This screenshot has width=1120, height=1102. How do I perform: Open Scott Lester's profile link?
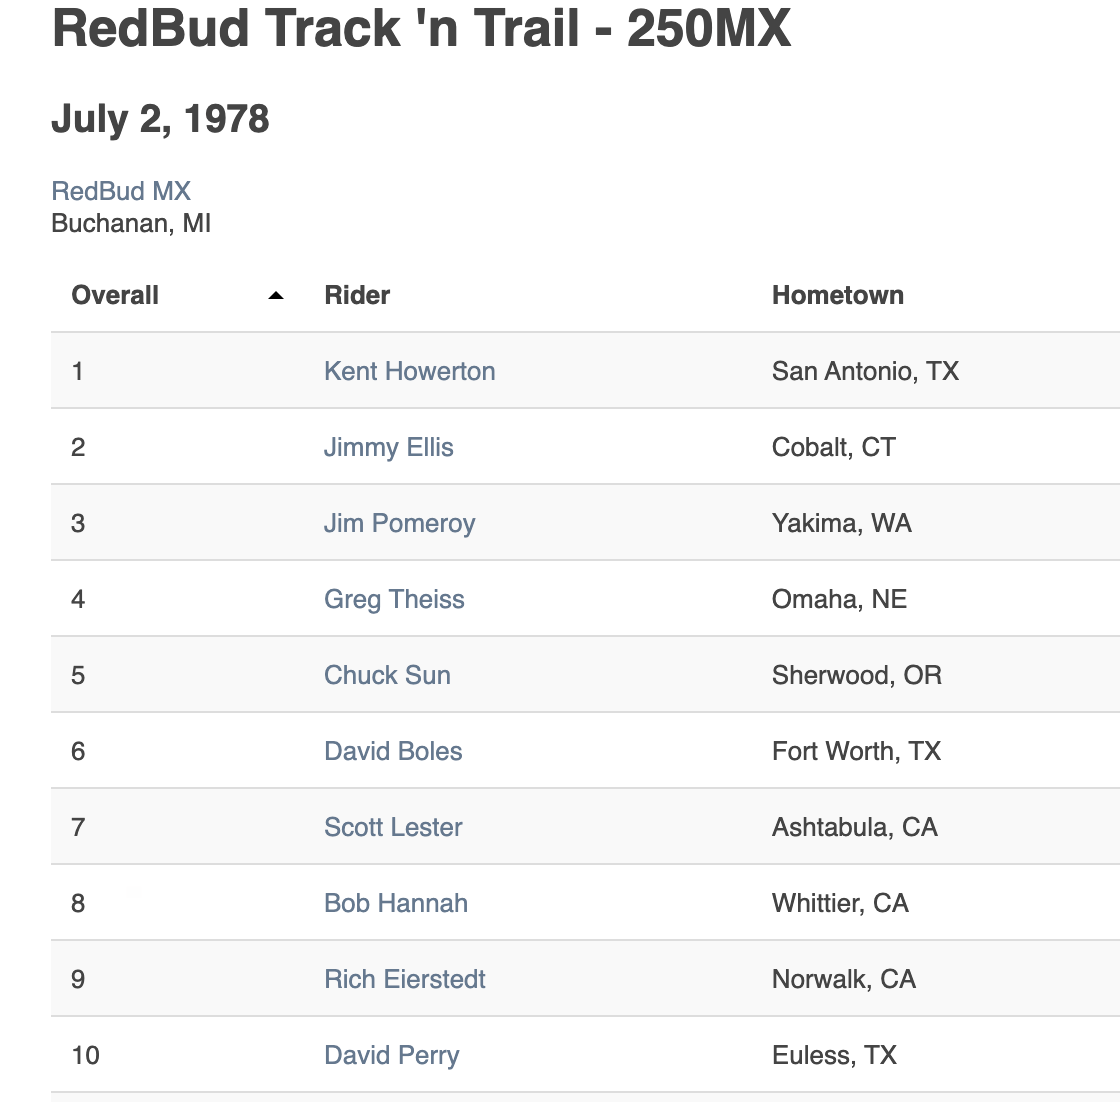(x=393, y=828)
